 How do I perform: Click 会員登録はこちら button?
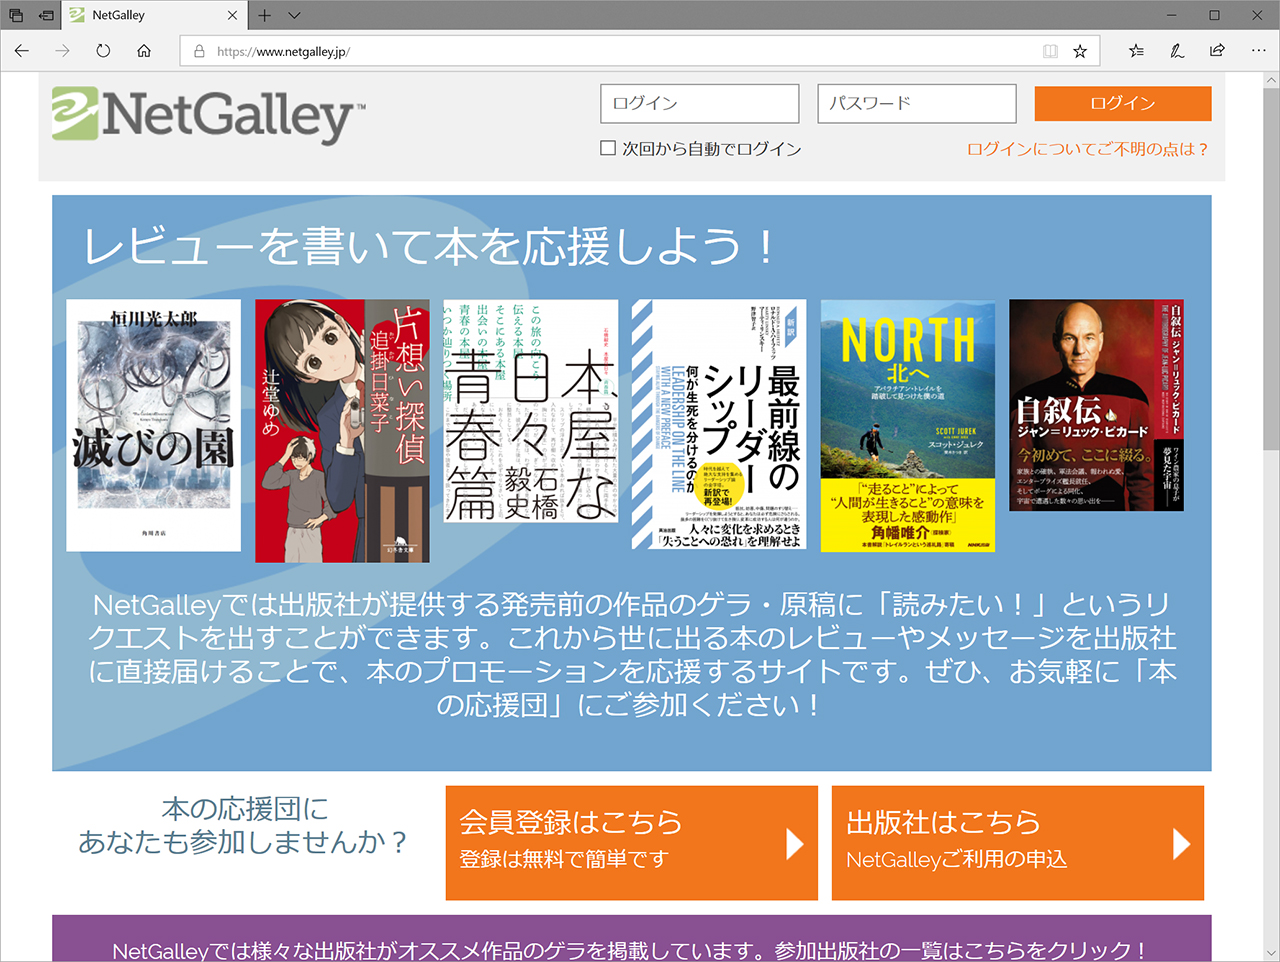(632, 843)
